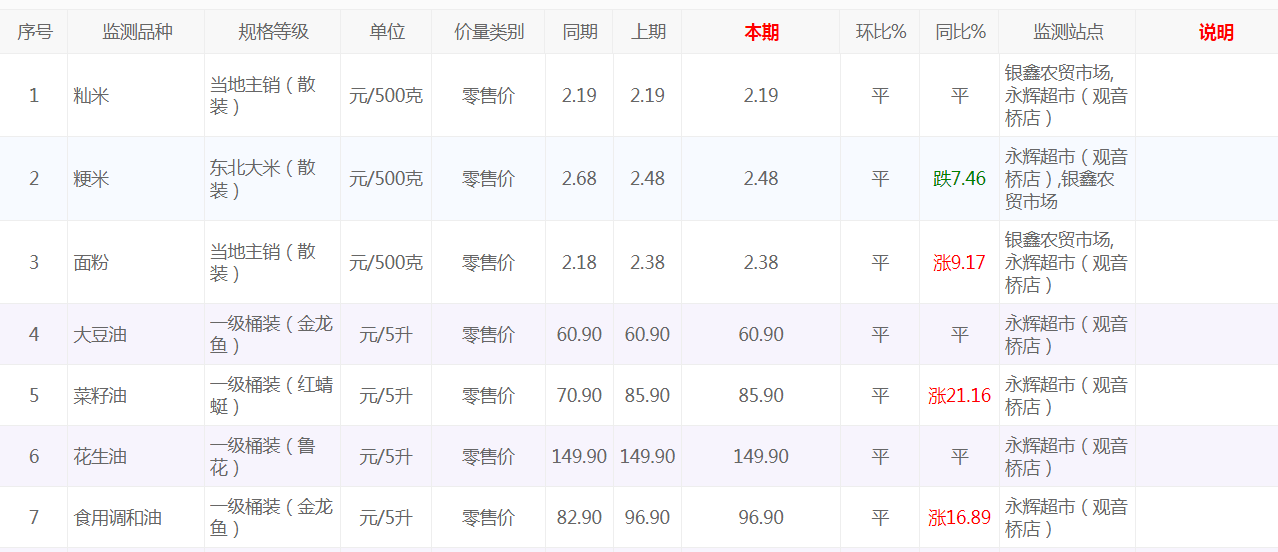This screenshot has width=1278, height=552.
Task: Select the 面粉 row name
Action: pyautogui.click(x=92, y=263)
